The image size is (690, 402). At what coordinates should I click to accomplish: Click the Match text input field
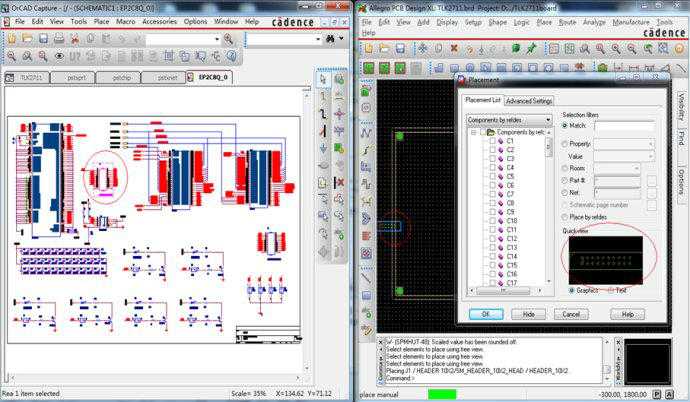click(624, 126)
